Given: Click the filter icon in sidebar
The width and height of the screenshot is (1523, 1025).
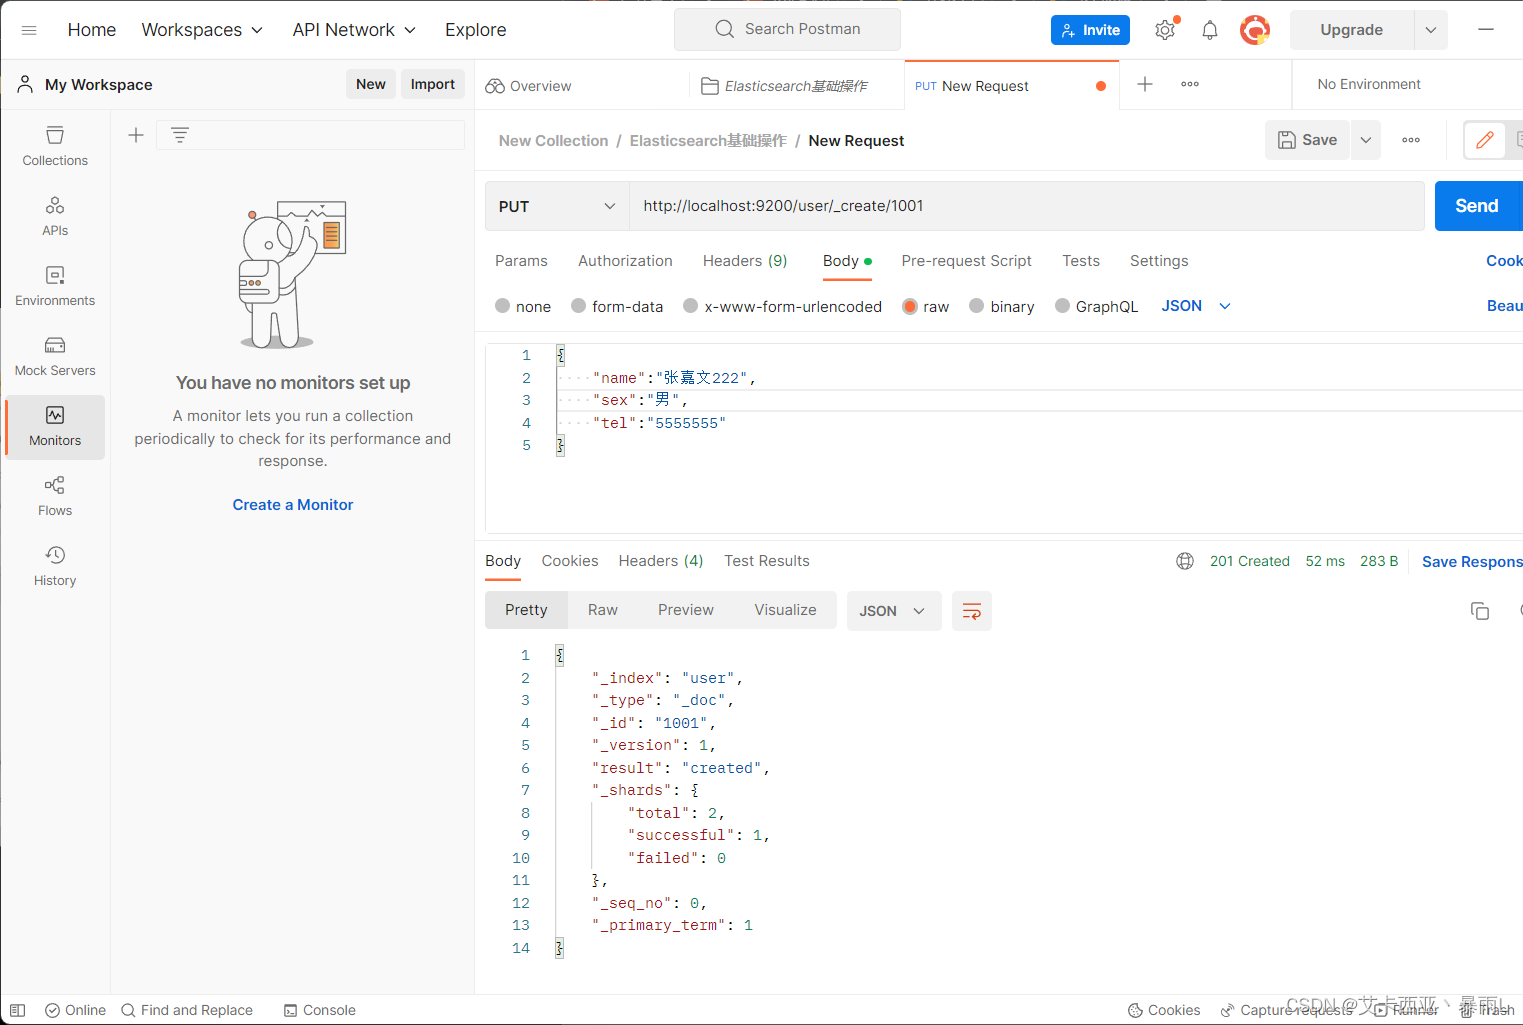Looking at the screenshot, I should click(x=180, y=135).
